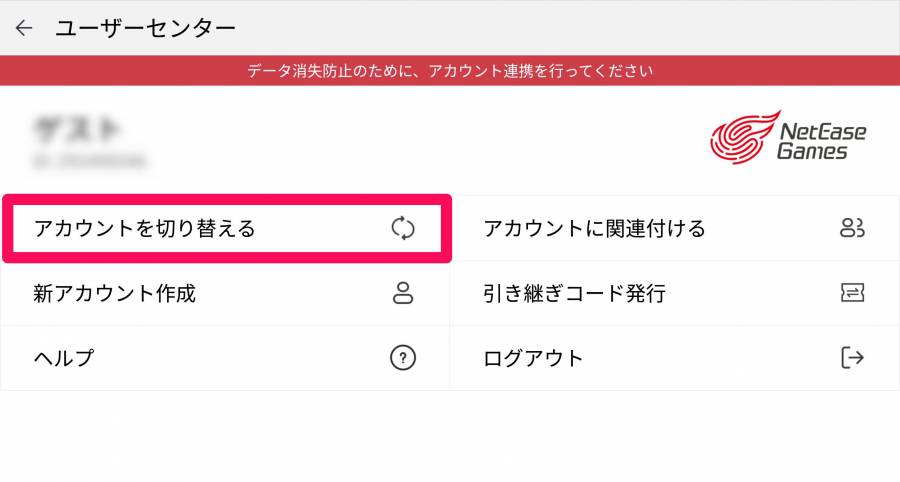The width and height of the screenshot is (900, 482).
Task: Click the logout door-arrow icon
Action: [852, 358]
